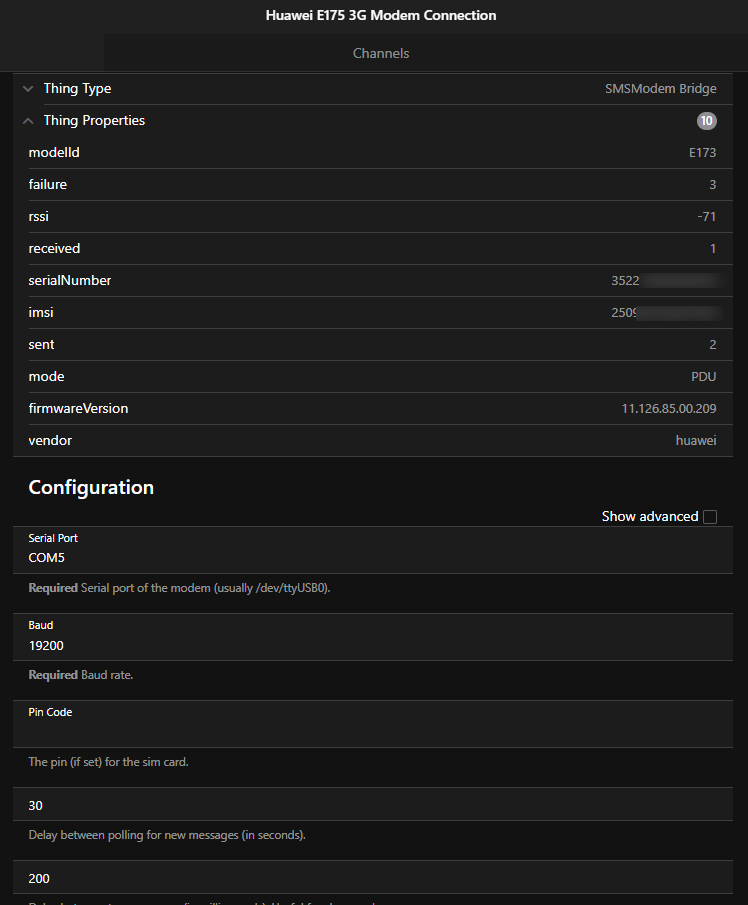
Task: Select the modelId property row
Action: [374, 153]
